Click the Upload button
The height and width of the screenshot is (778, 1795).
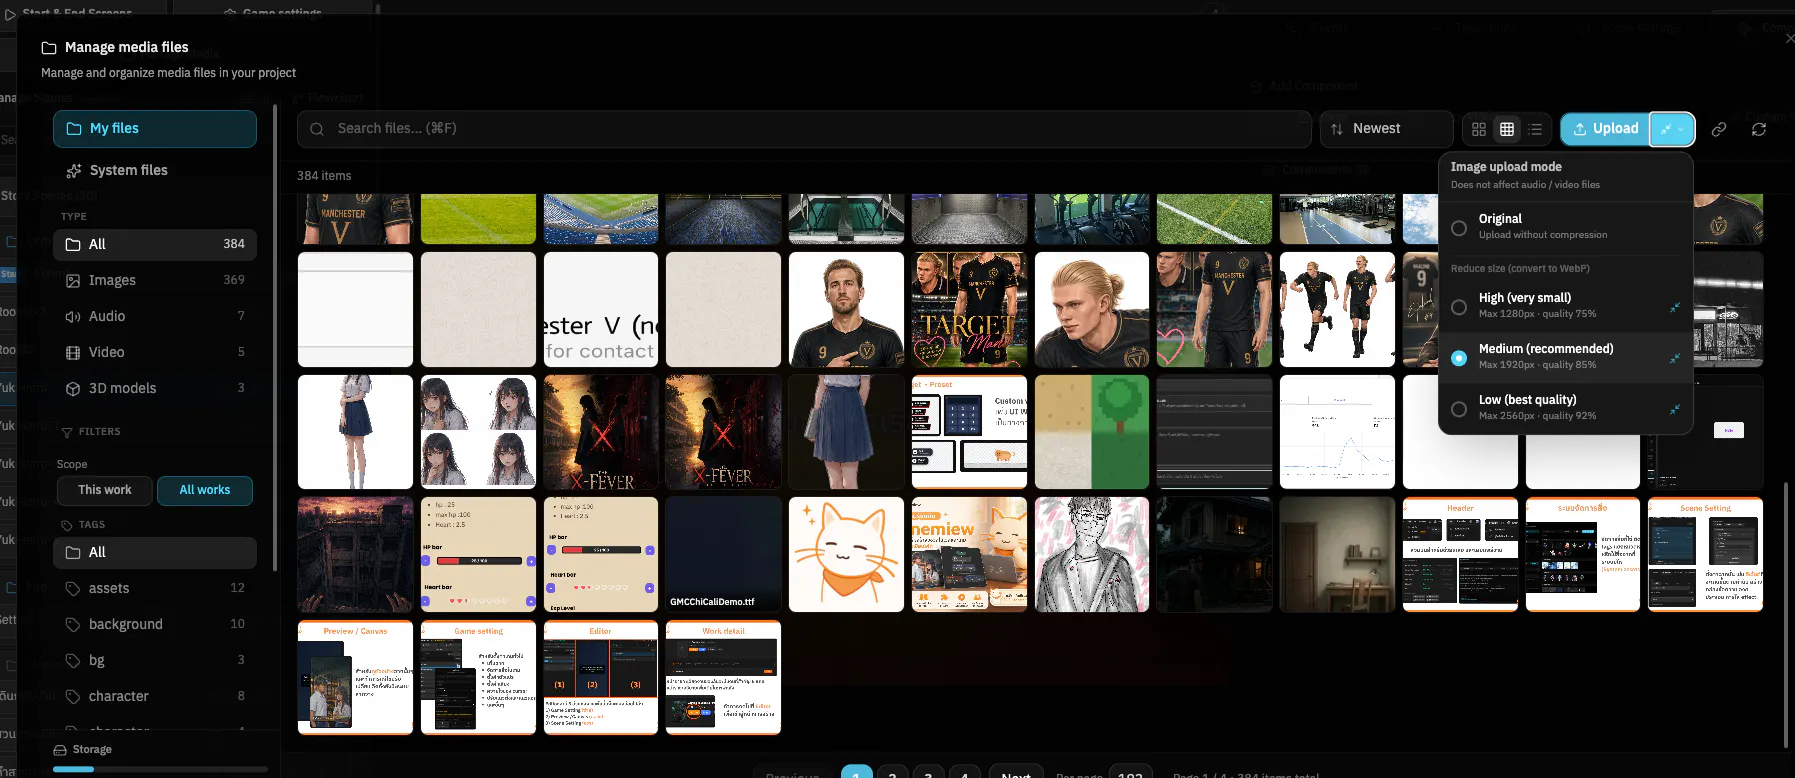click(1605, 129)
